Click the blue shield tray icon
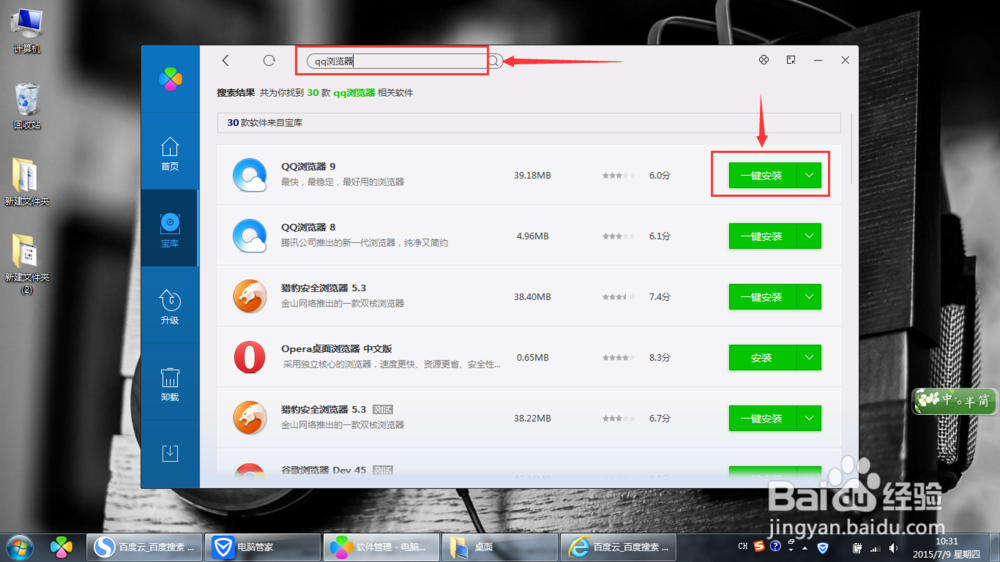Image resolution: width=1000 pixels, height=562 pixels. [823, 547]
